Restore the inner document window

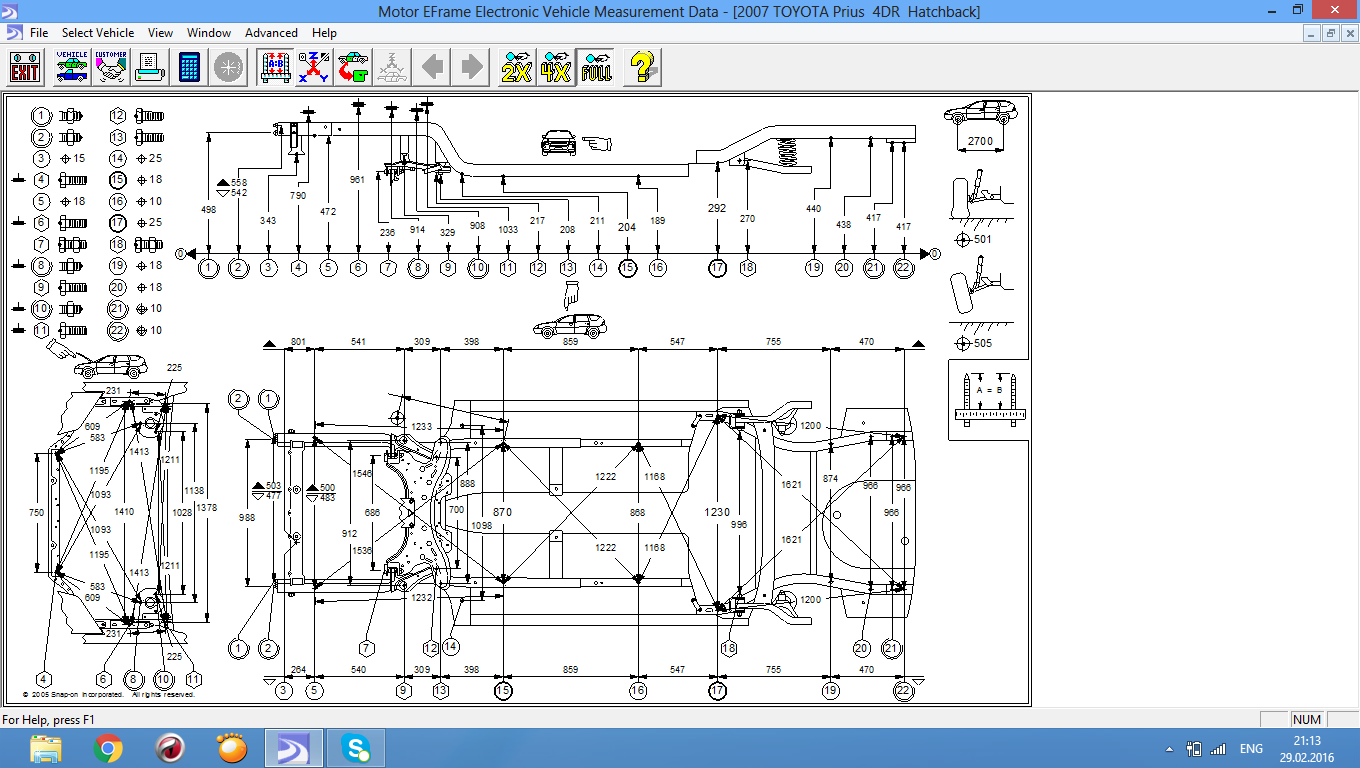pos(1331,33)
